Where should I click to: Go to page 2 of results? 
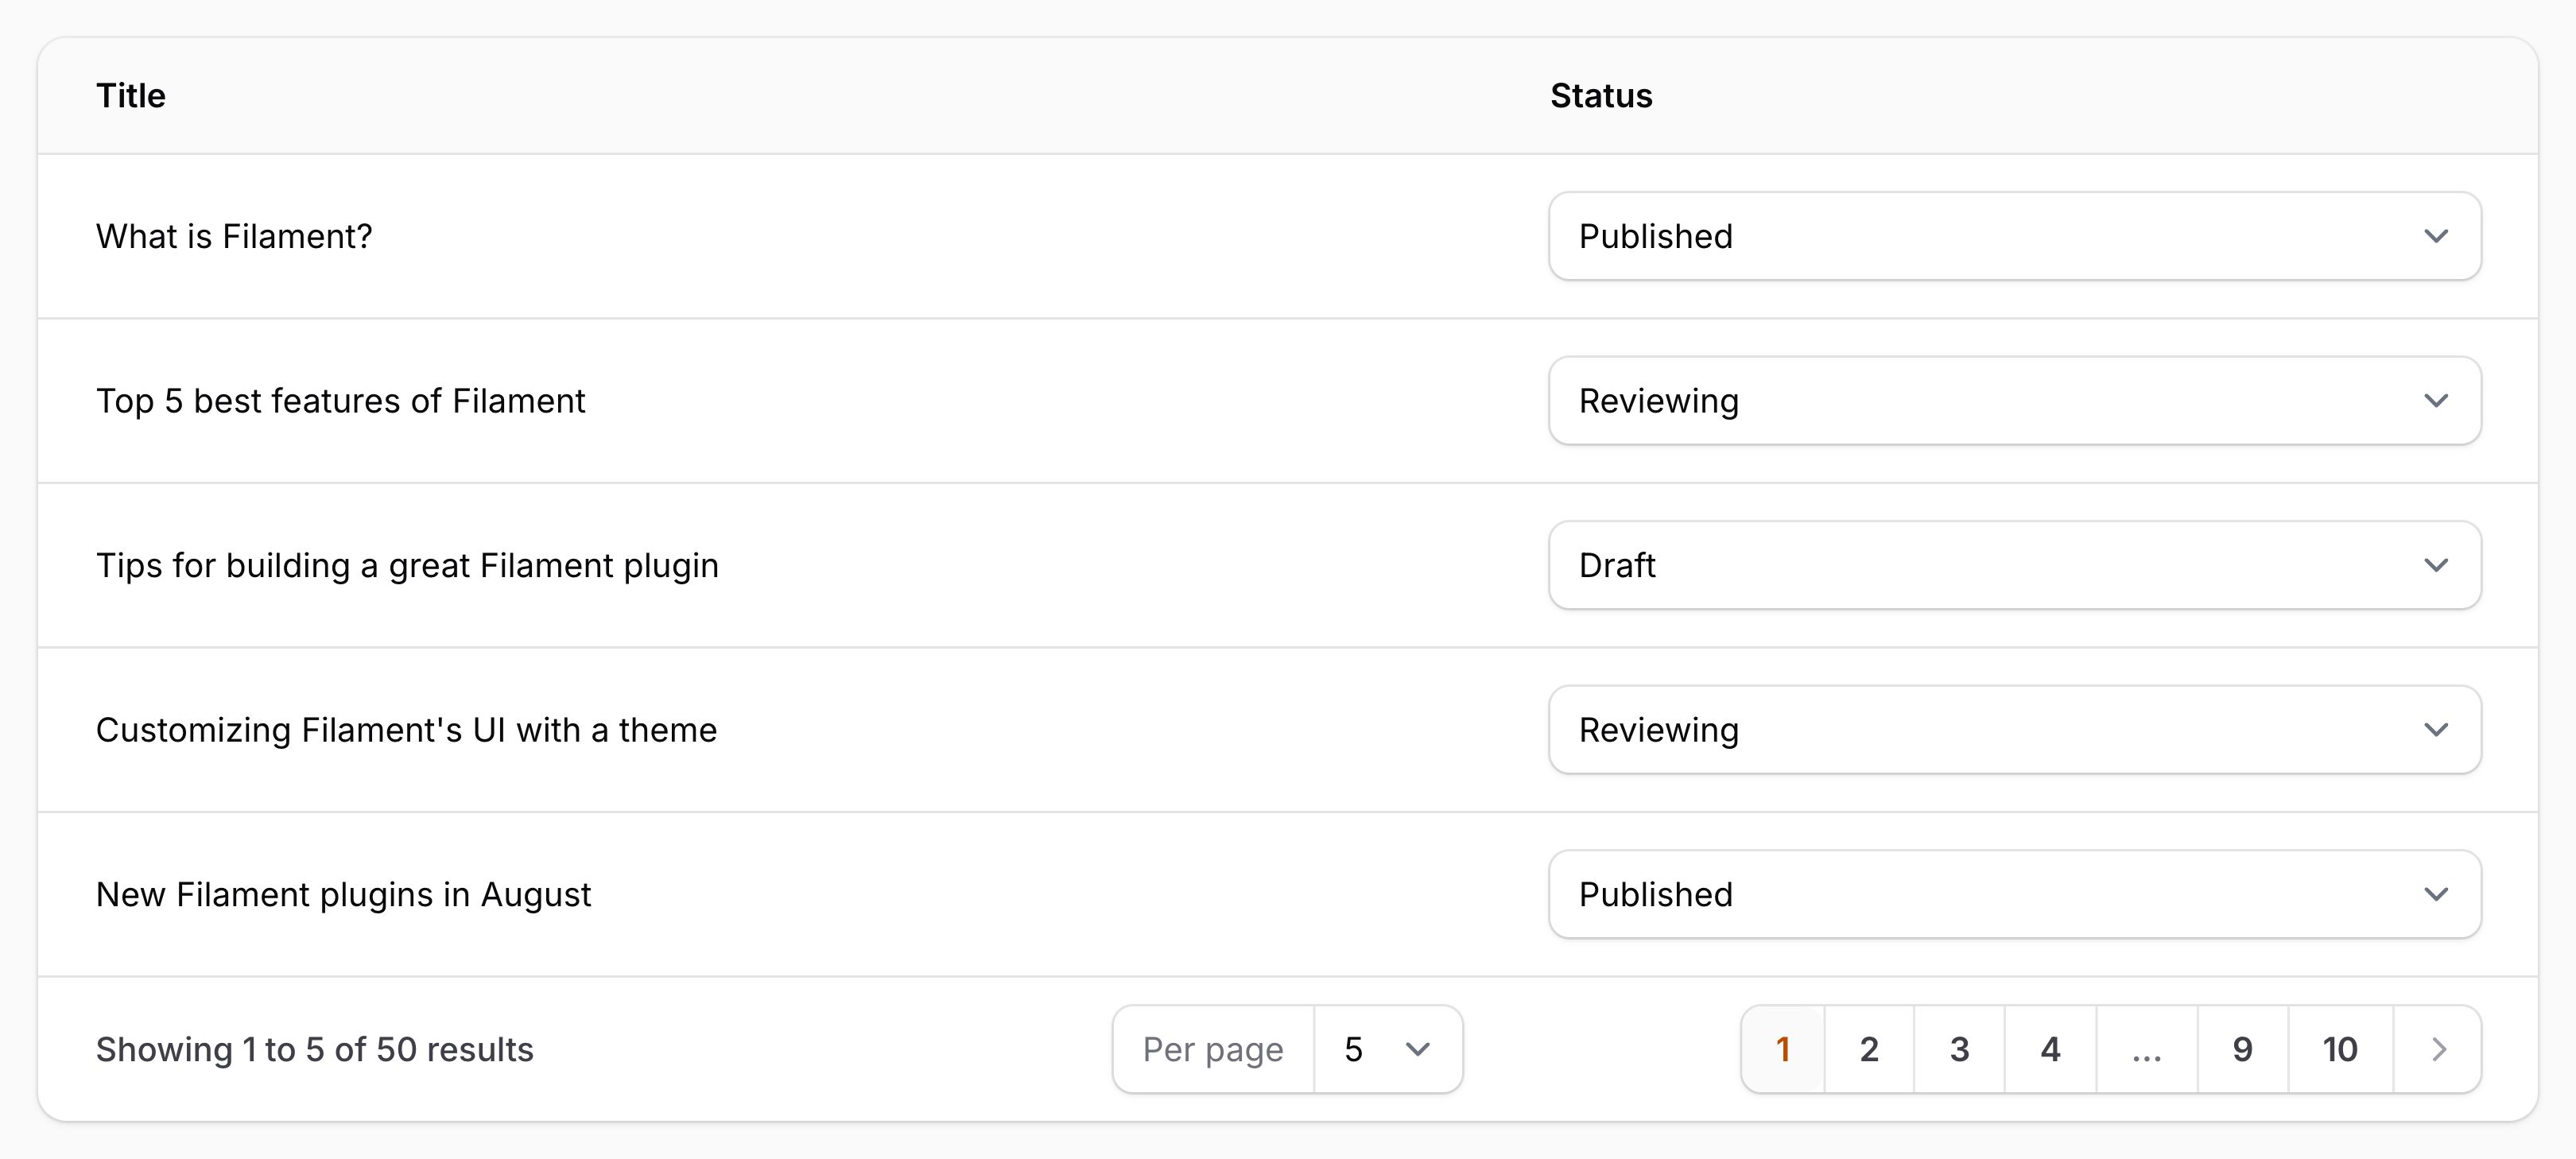click(1868, 1049)
